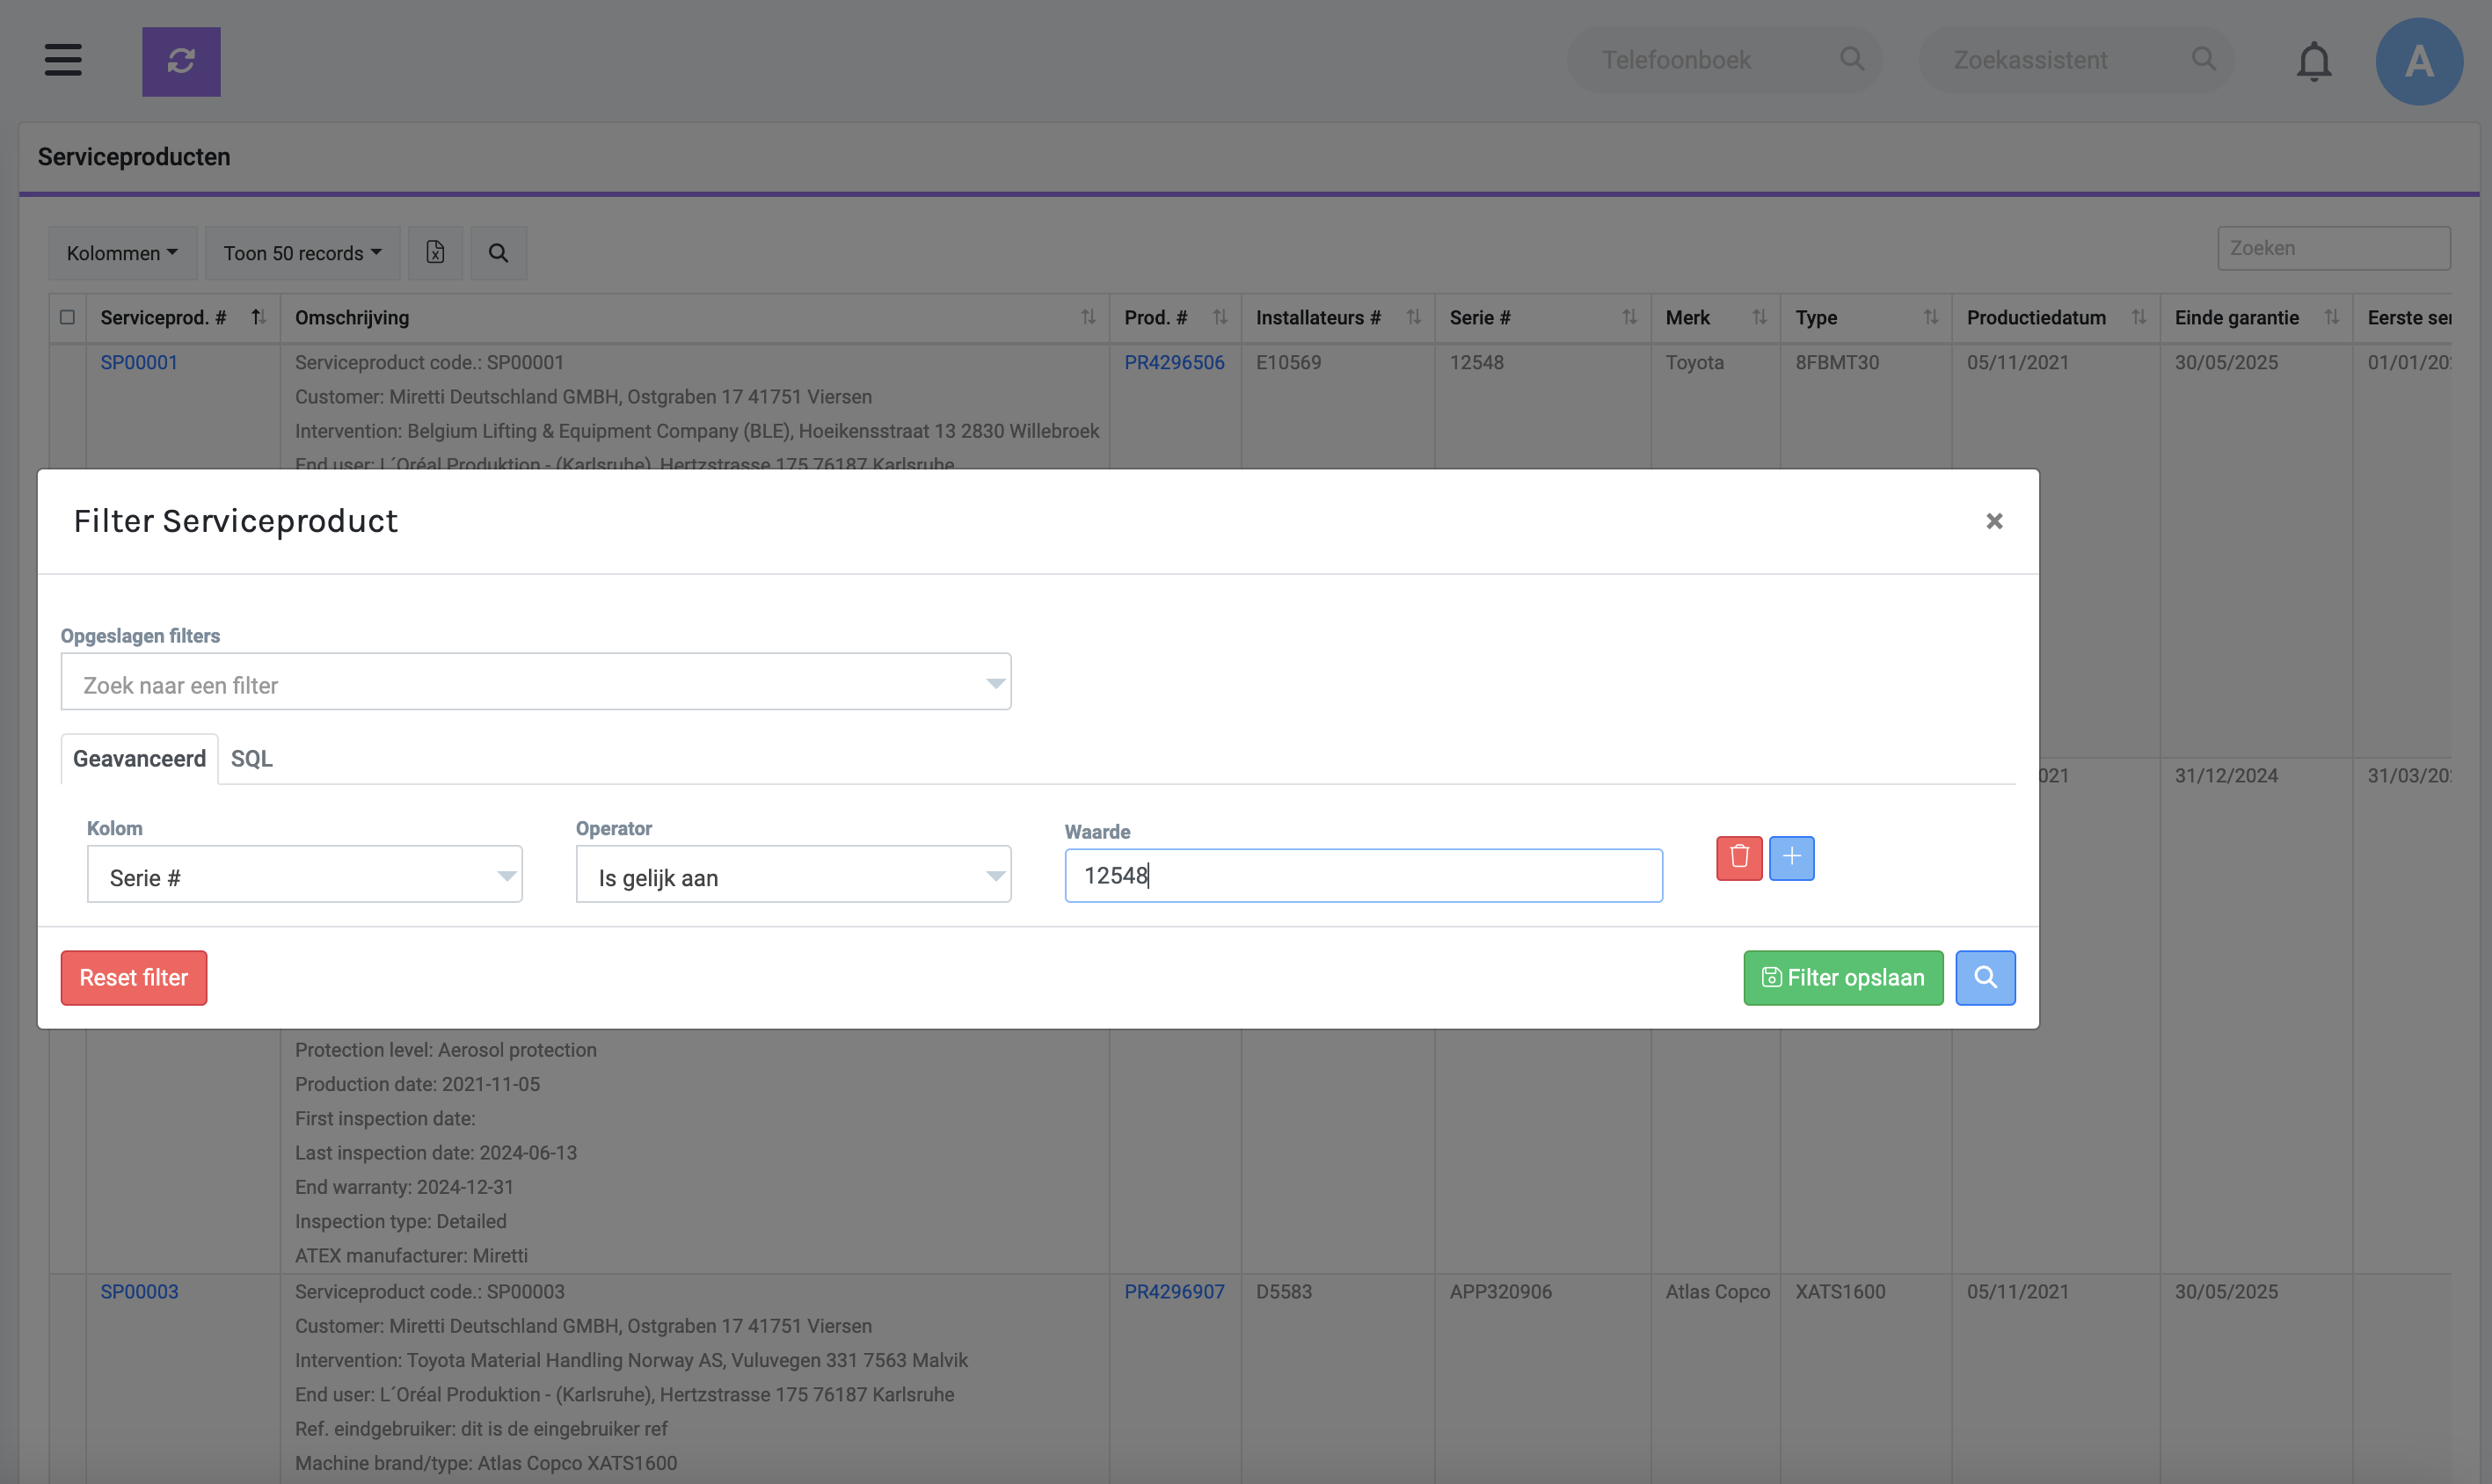The height and width of the screenshot is (1484, 2492).
Task: Click the D5583 installateurs cell
Action: 1284,1291
